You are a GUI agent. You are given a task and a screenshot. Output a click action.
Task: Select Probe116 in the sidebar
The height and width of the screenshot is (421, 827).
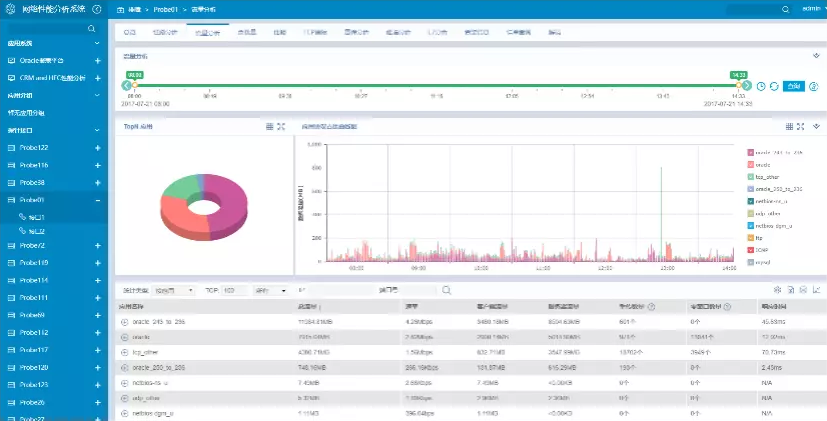coord(34,165)
